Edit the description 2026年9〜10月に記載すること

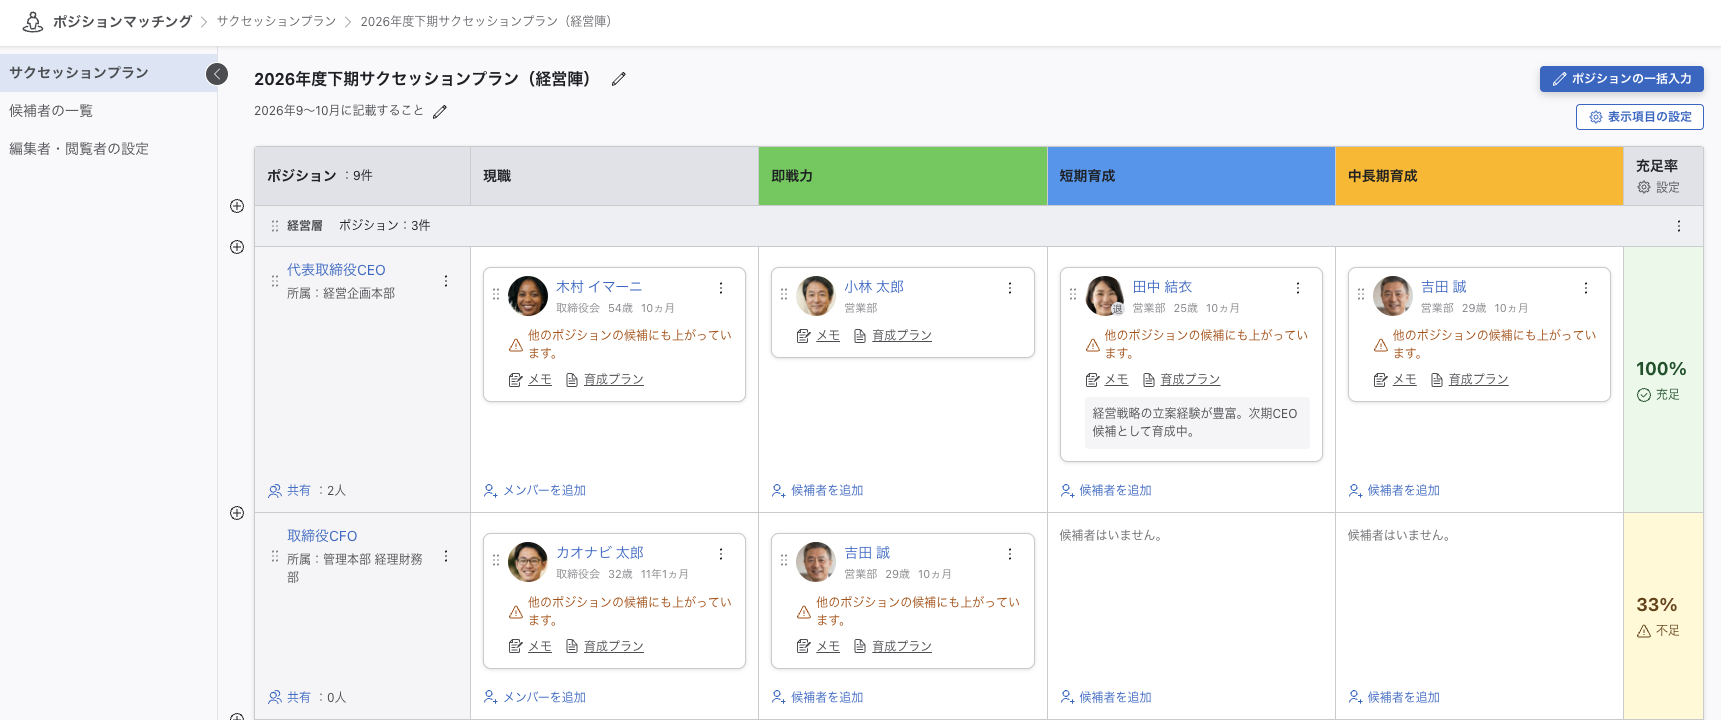440,112
